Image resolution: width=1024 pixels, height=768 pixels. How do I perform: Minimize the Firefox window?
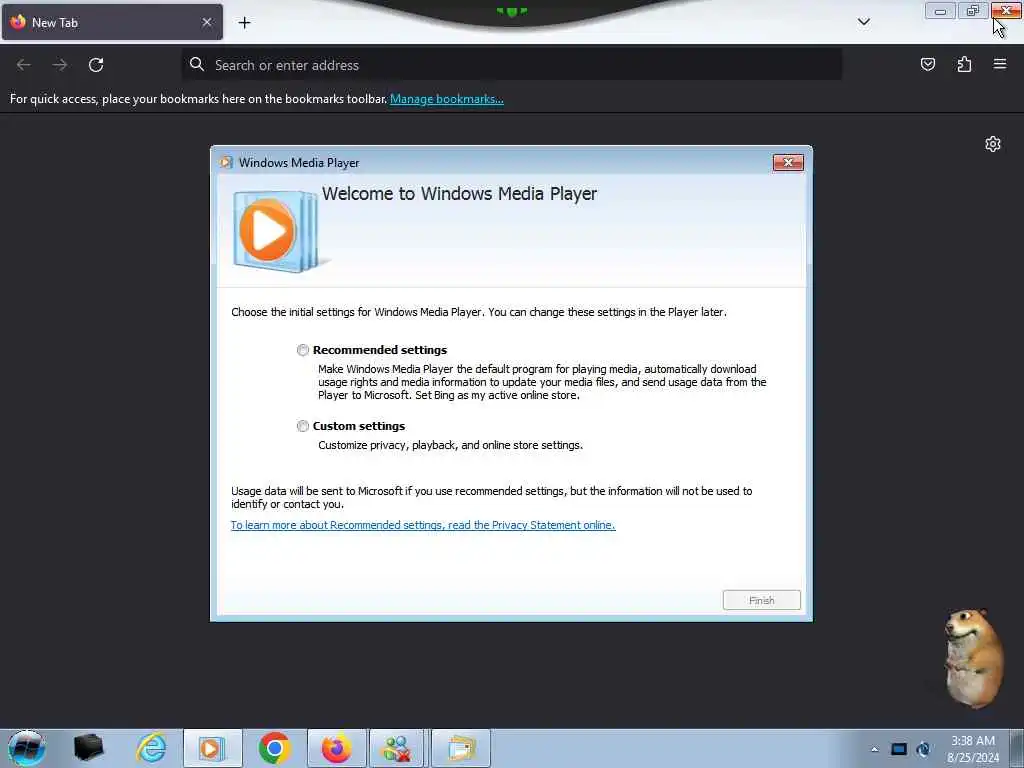tap(940, 11)
